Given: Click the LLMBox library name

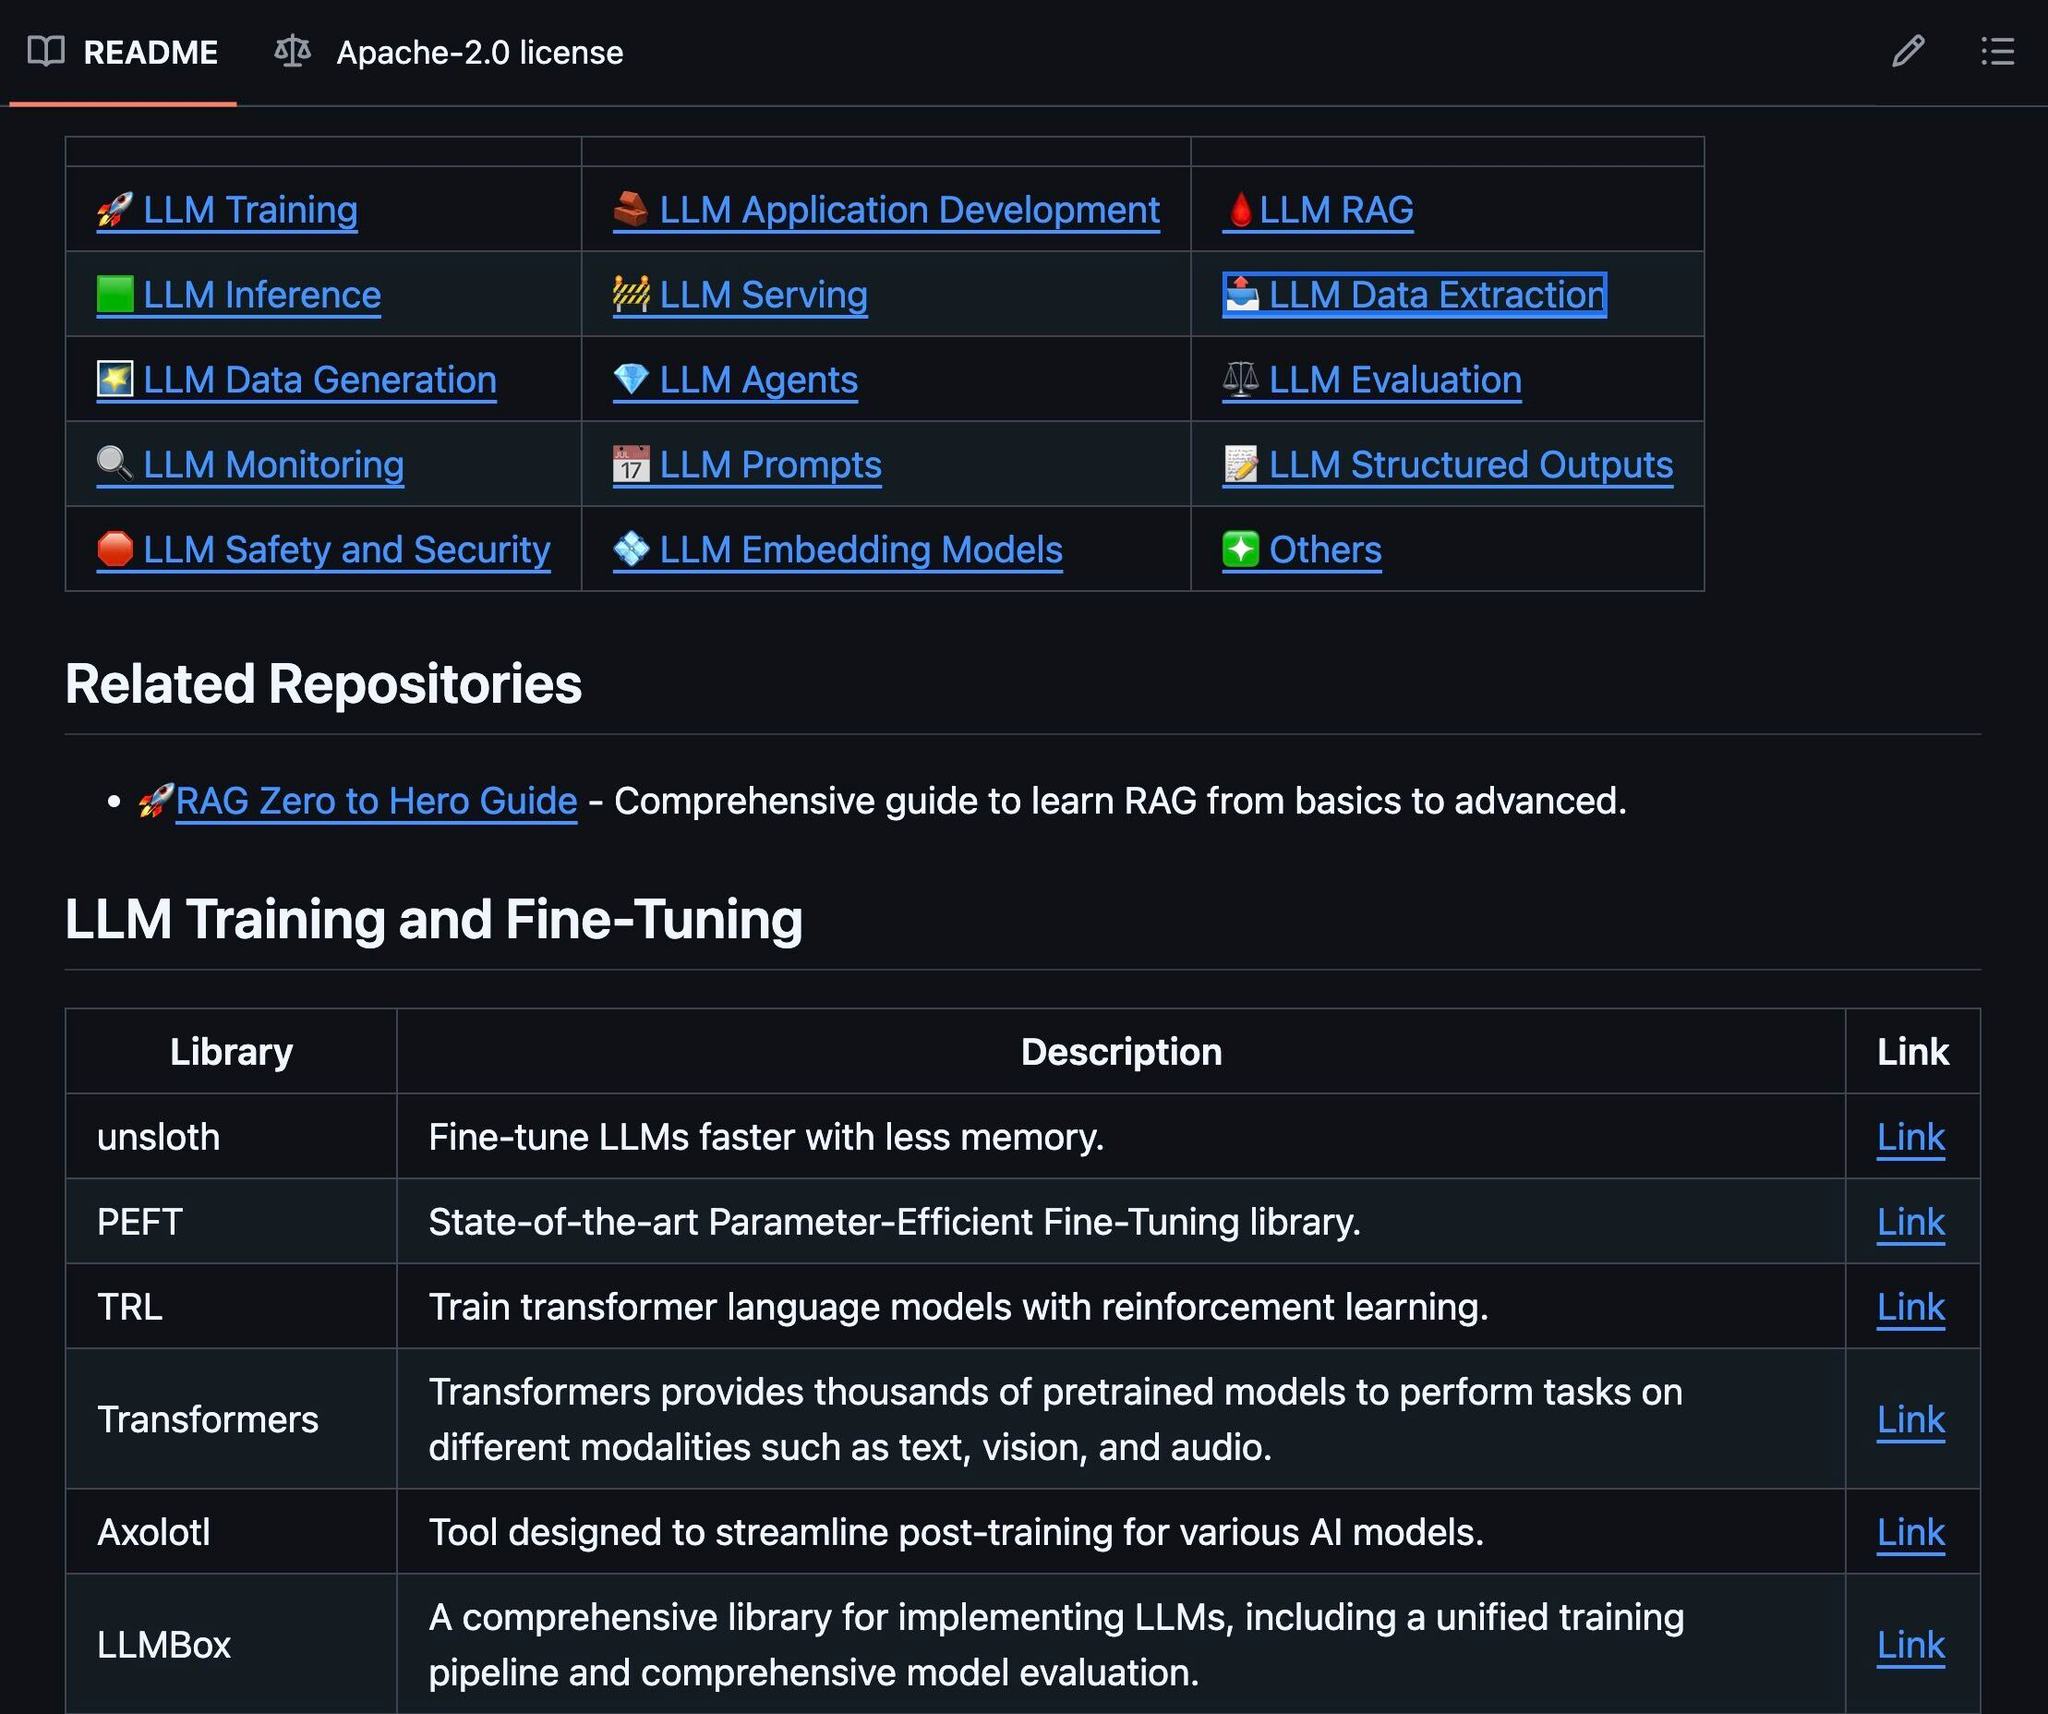Looking at the screenshot, I should pos(164,1645).
